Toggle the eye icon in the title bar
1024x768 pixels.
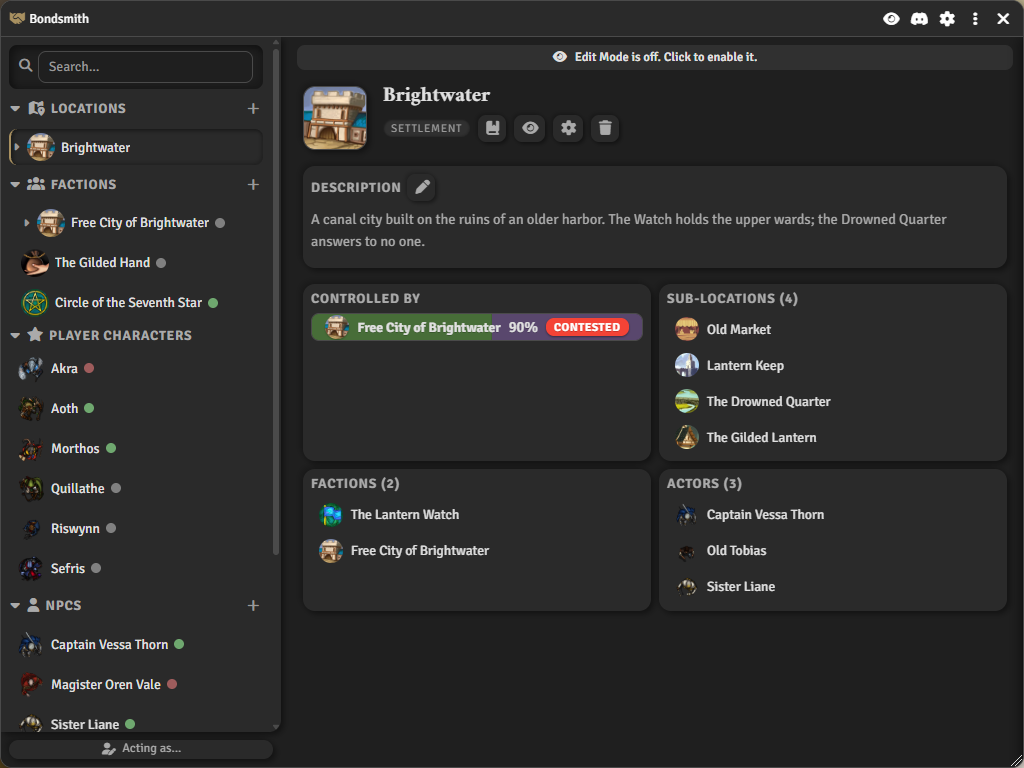click(891, 19)
